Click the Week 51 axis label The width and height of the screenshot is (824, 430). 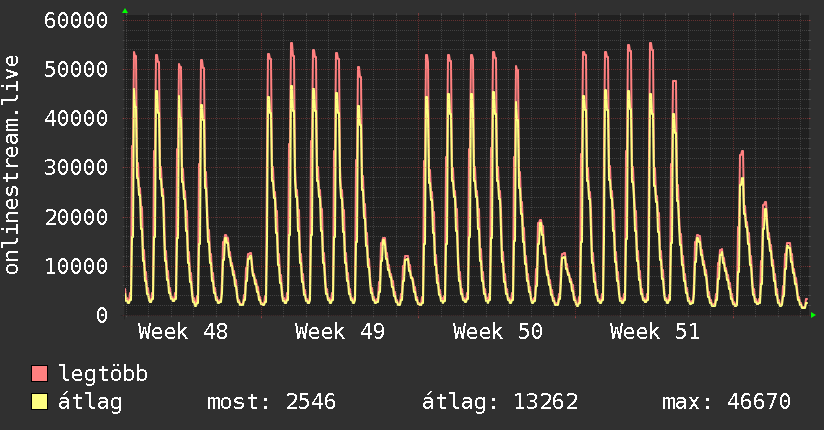[655, 332]
